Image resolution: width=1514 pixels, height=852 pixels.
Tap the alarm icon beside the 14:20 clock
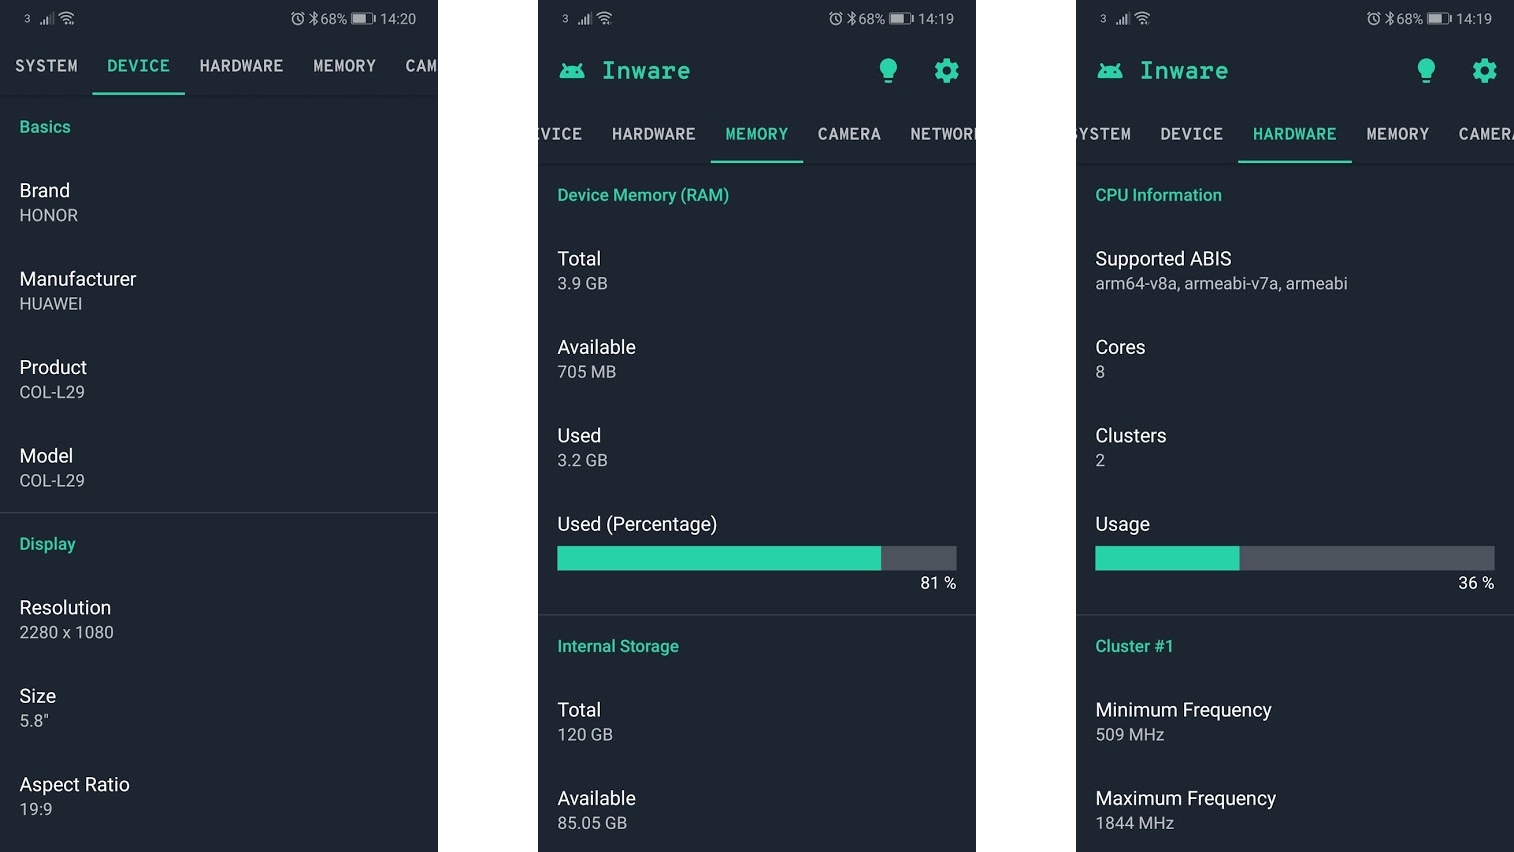[x=297, y=18]
